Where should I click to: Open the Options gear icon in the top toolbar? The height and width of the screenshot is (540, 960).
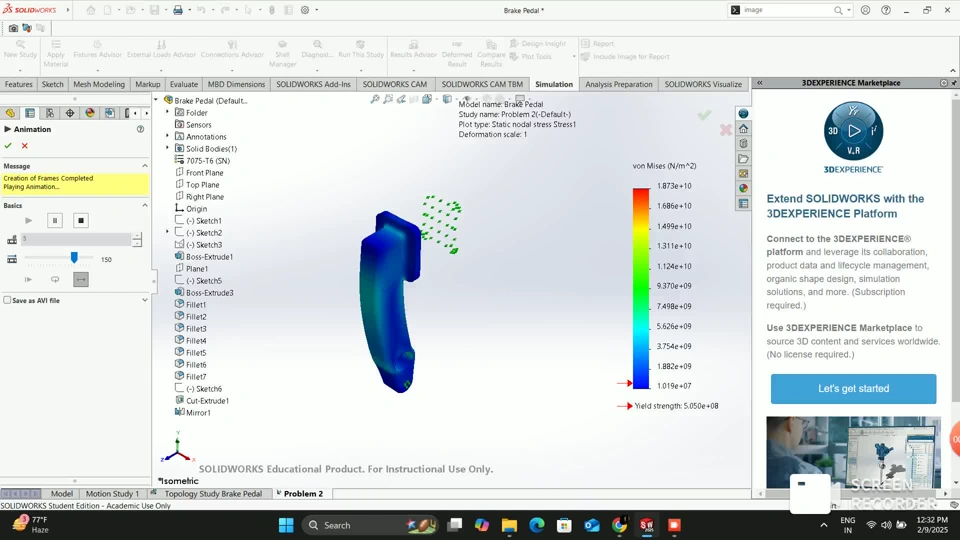(x=305, y=10)
